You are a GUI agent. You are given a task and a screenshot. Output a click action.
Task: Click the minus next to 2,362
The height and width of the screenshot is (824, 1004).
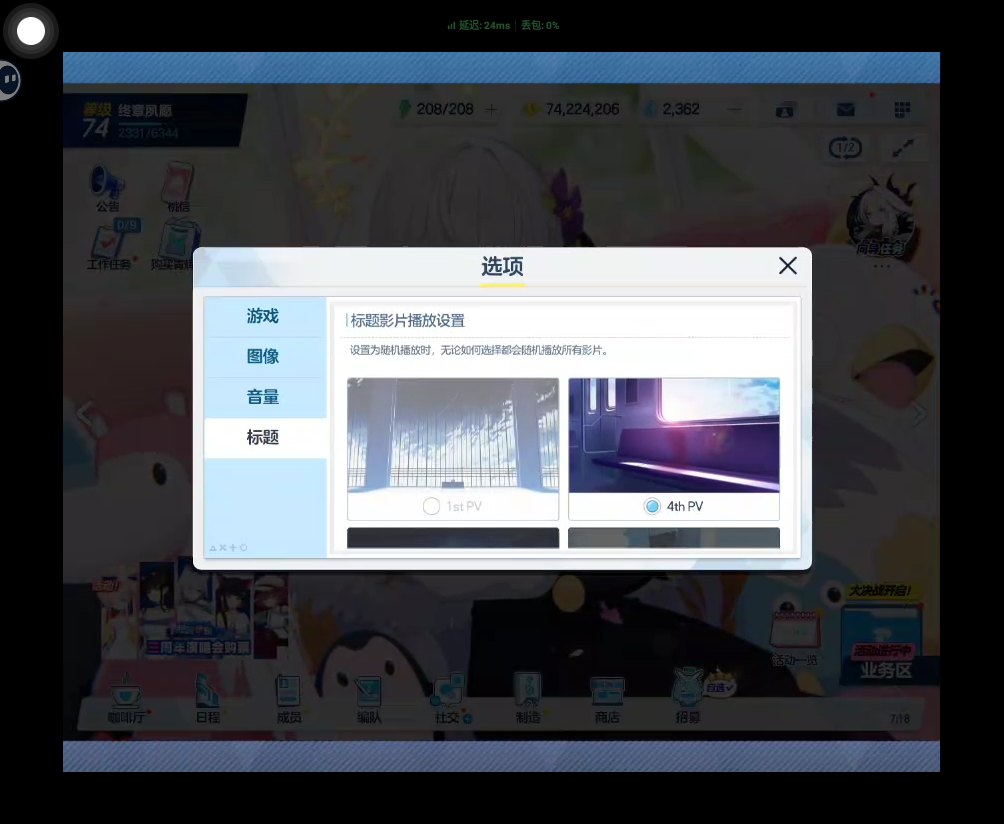pyautogui.click(x=734, y=110)
